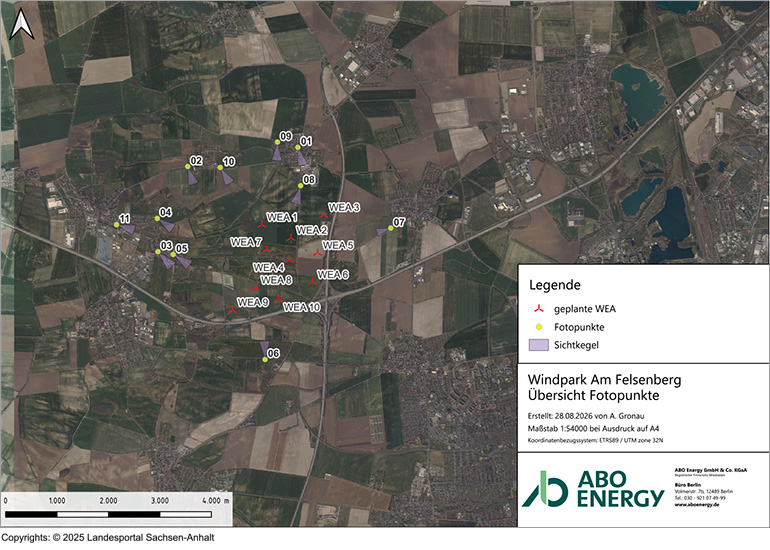Click the purple view cone at point 06

[x=264, y=347]
